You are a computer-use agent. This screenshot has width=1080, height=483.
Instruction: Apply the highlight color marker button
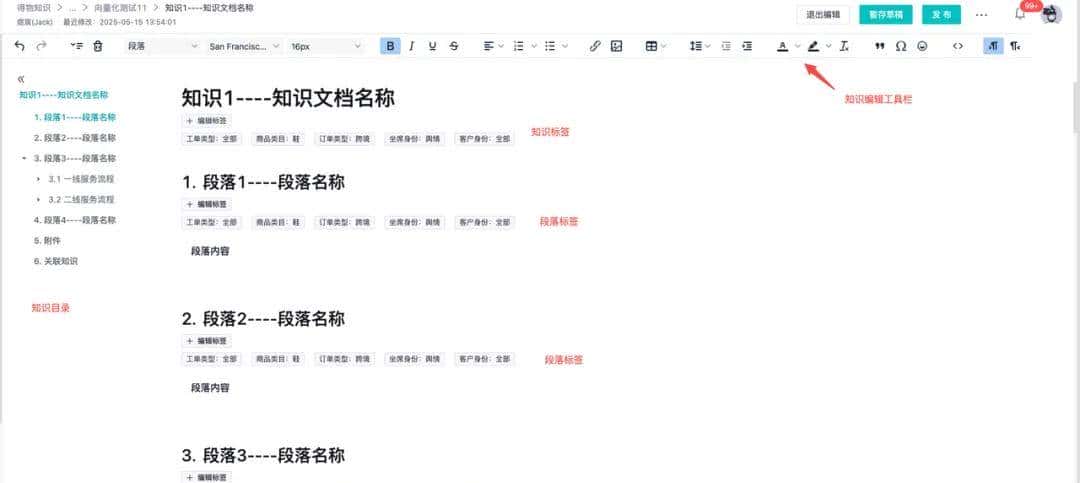[x=813, y=46]
